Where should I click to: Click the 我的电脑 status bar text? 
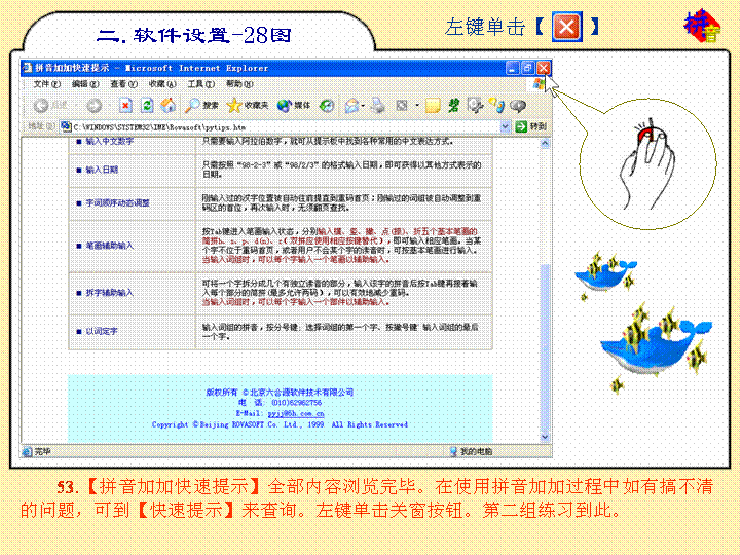[x=476, y=452]
